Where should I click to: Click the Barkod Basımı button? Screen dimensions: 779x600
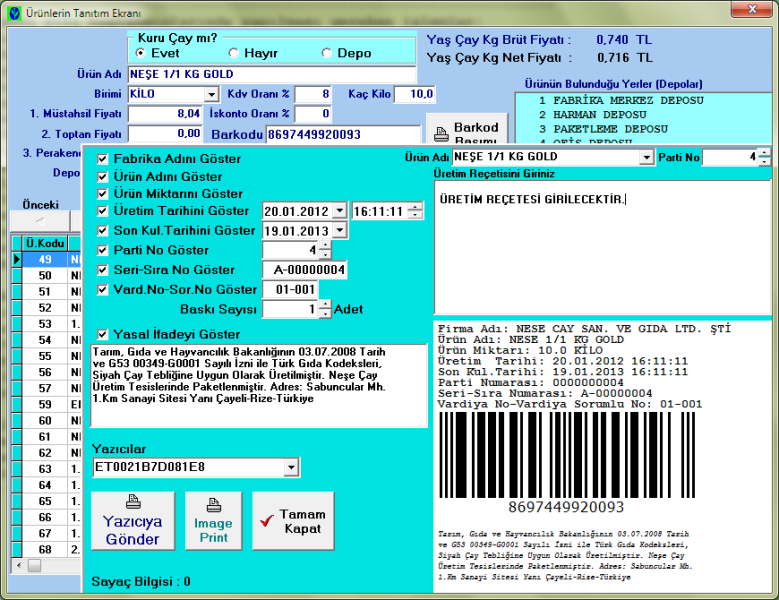tap(467, 129)
